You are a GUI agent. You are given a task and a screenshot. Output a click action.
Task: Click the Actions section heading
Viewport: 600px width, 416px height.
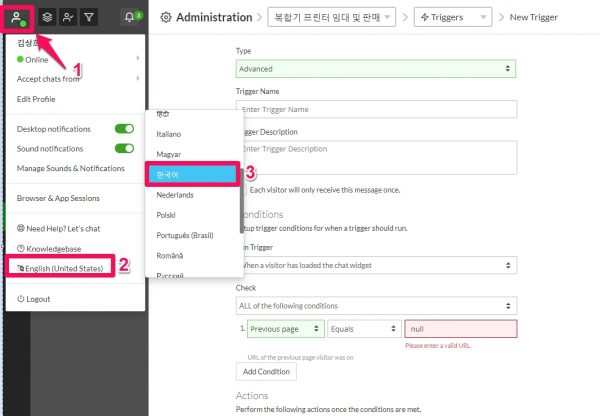click(252, 395)
